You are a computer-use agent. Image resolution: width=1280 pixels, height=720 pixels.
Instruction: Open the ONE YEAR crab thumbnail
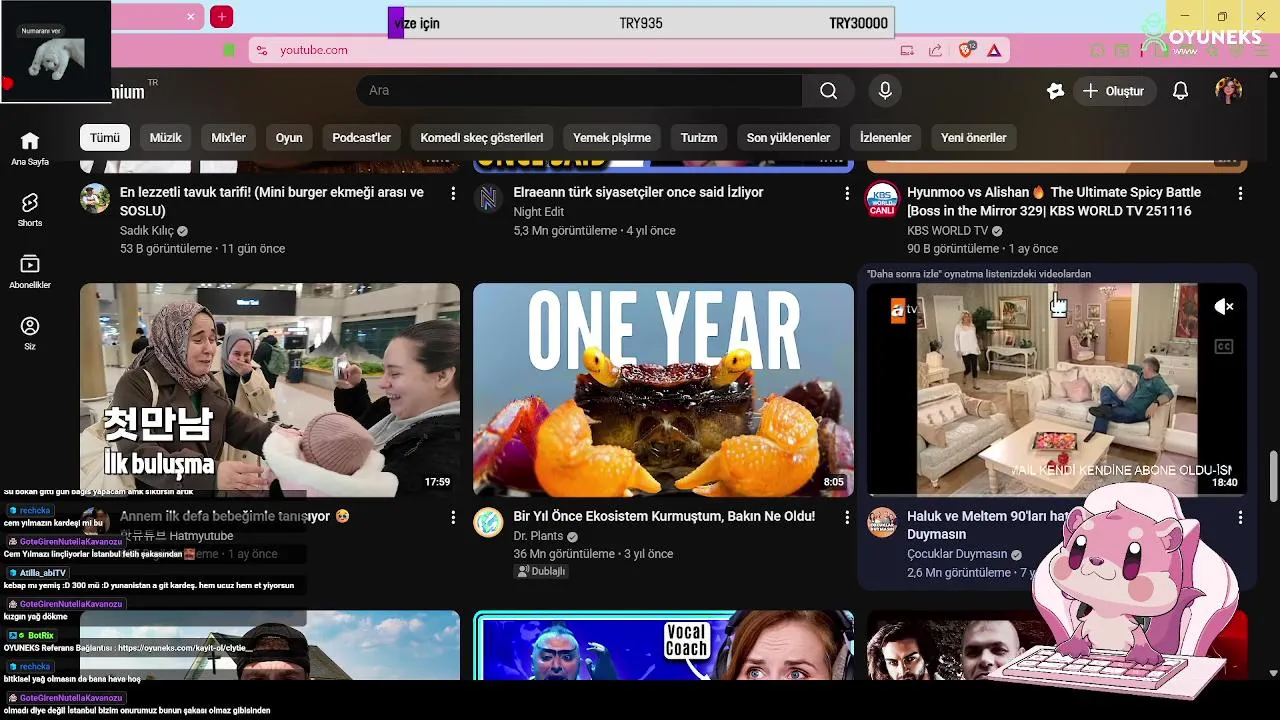(663, 390)
